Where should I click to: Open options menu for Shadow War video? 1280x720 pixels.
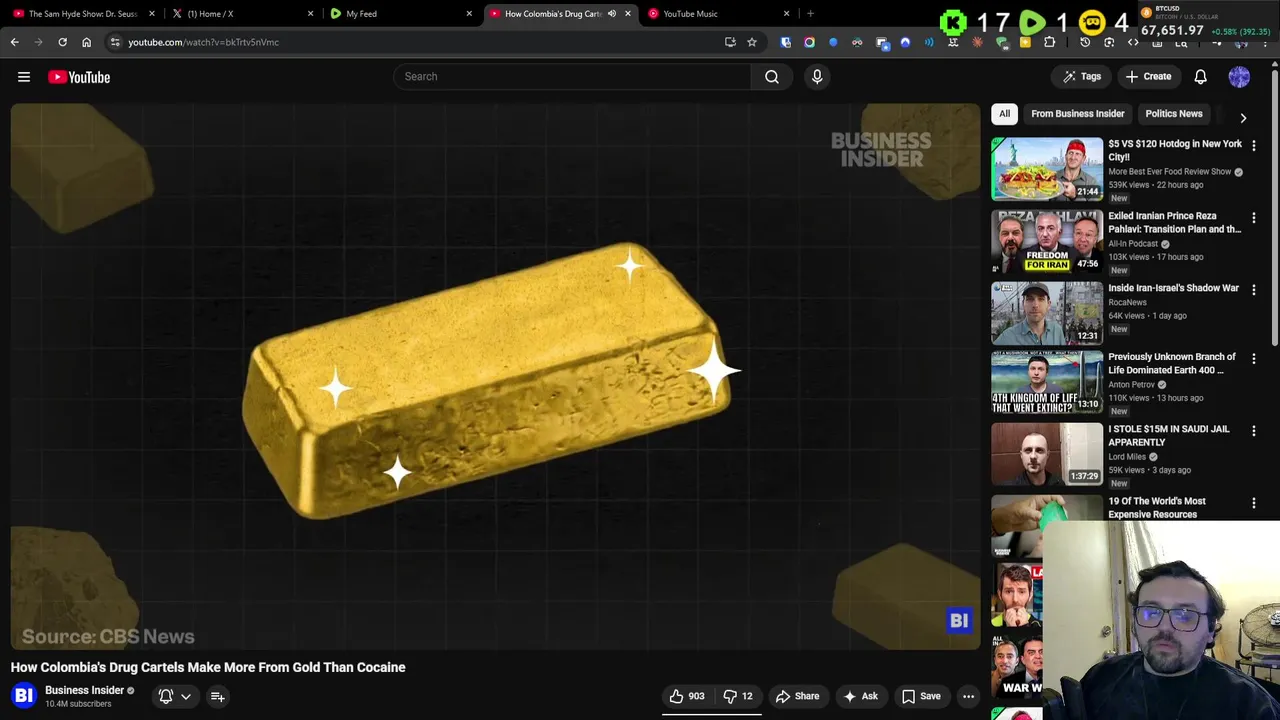pos(1253,290)
